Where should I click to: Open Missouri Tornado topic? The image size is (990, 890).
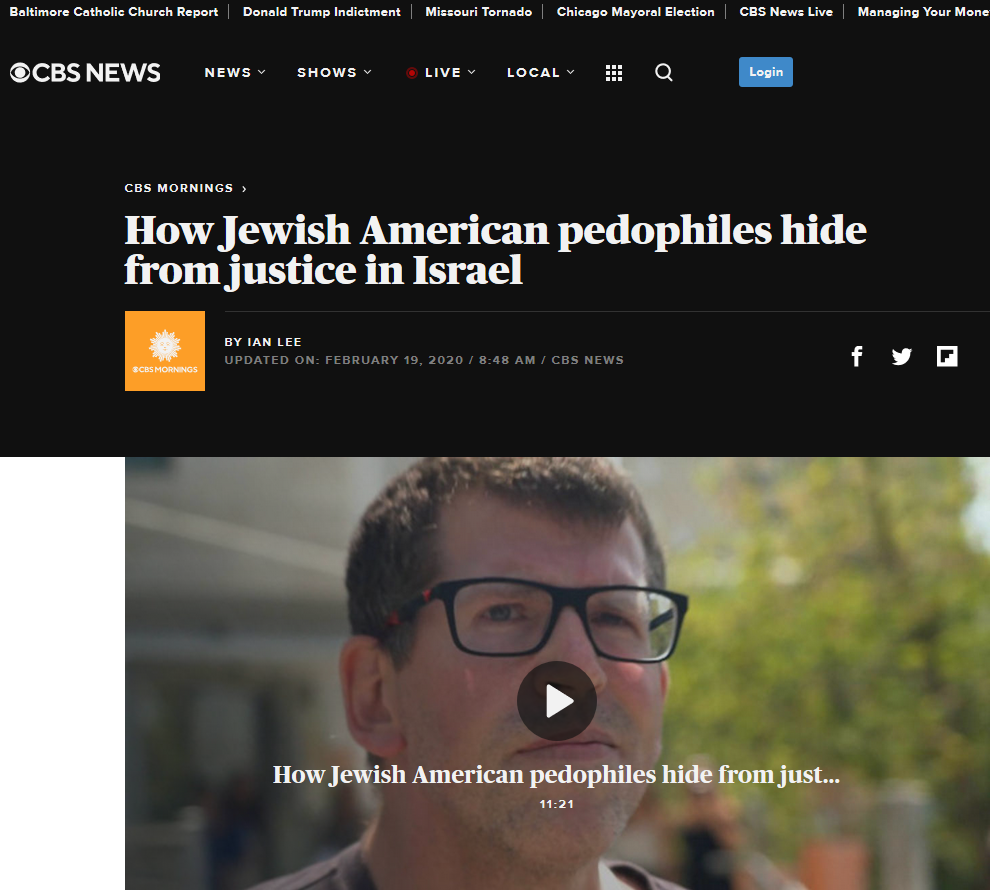[x=479, y=12]
